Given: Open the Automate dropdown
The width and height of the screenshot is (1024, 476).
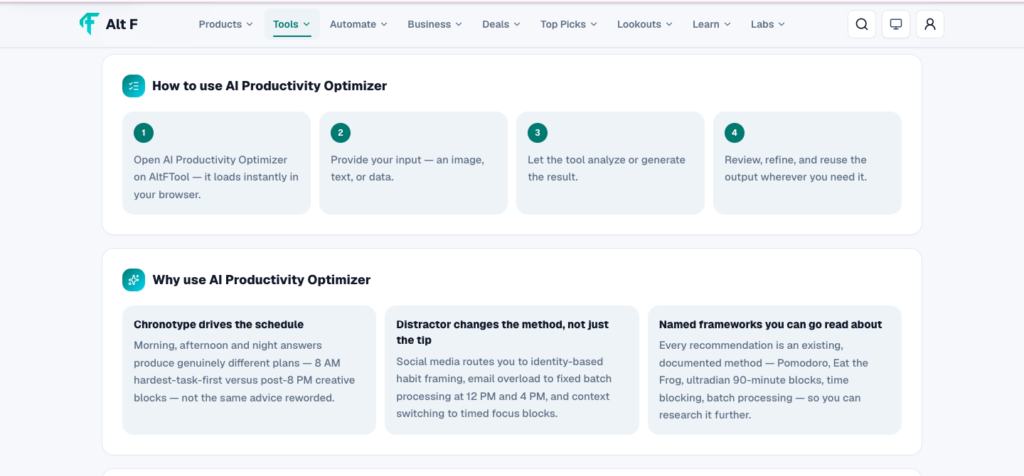Looking at the screenshot, I should pyautogui.click(x=358, y=24).
